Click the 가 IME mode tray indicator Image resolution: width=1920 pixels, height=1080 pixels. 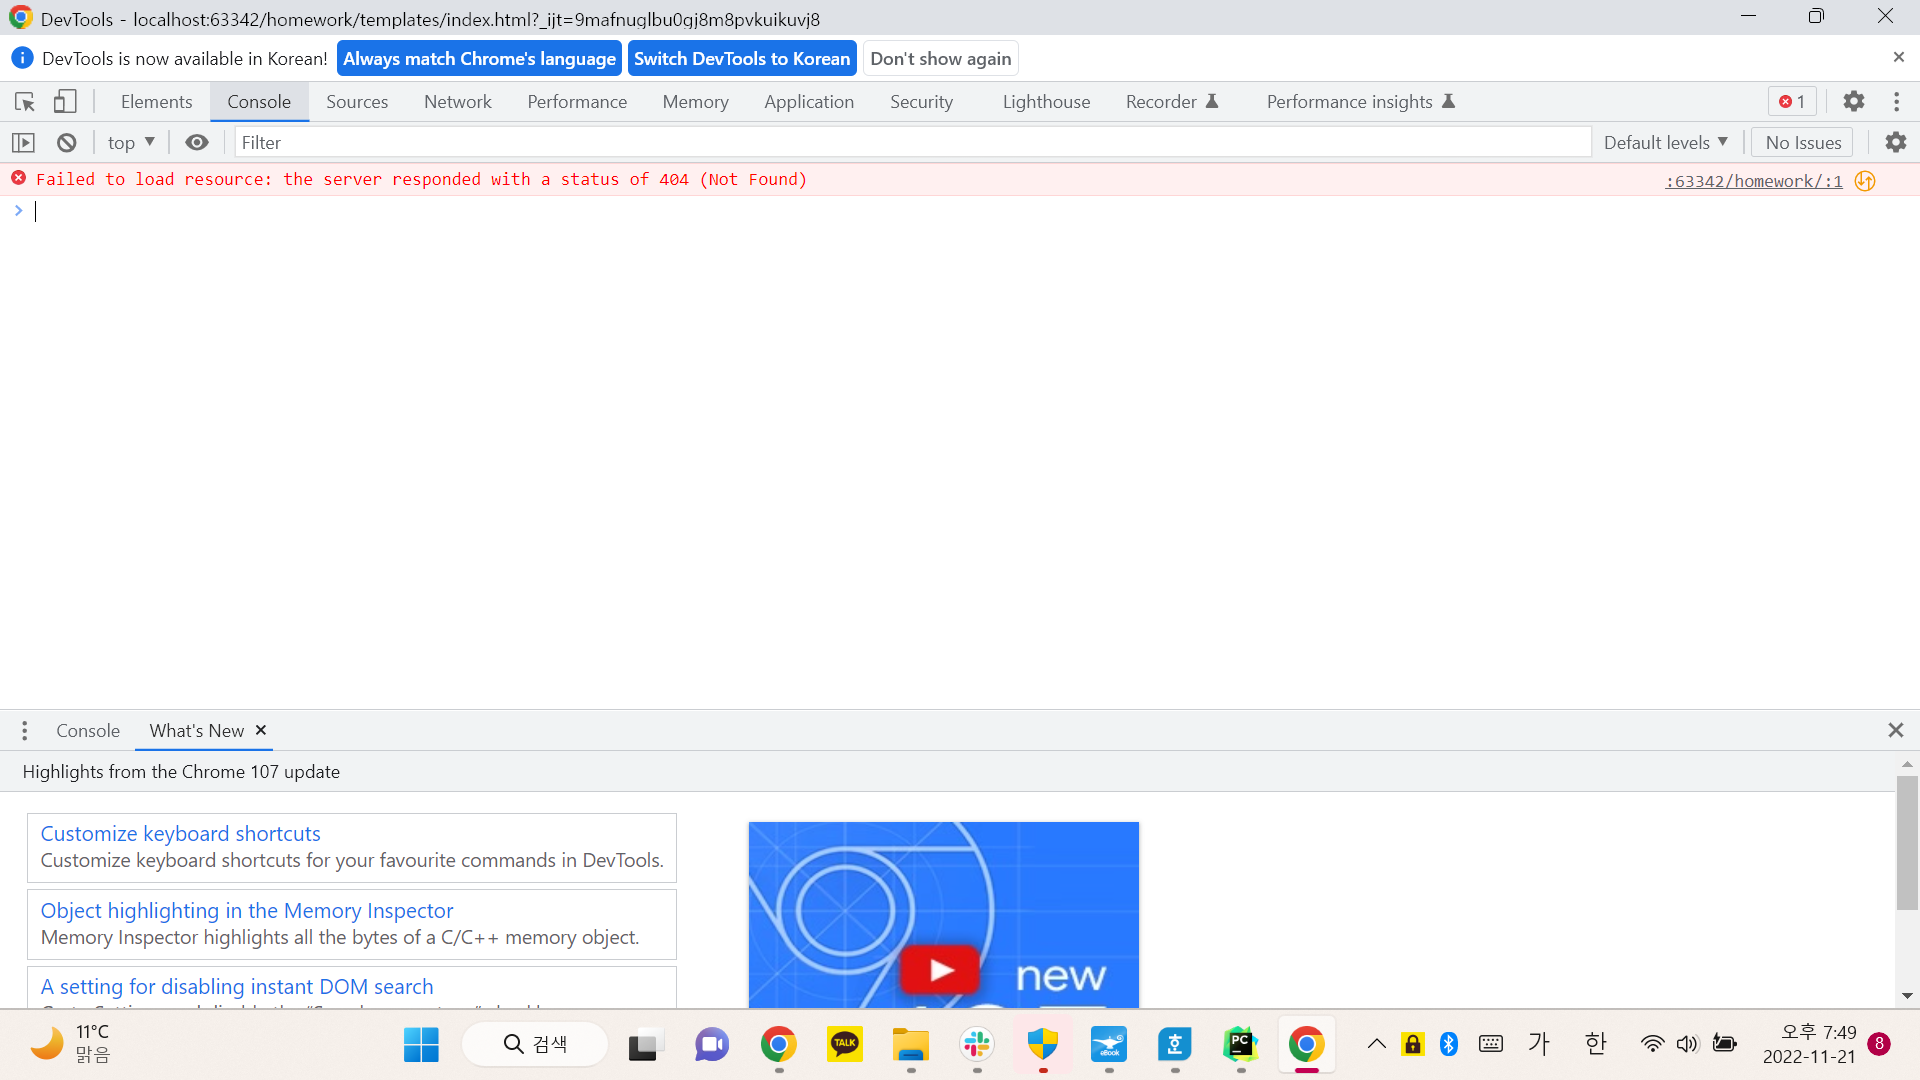coord(1539,1045)
